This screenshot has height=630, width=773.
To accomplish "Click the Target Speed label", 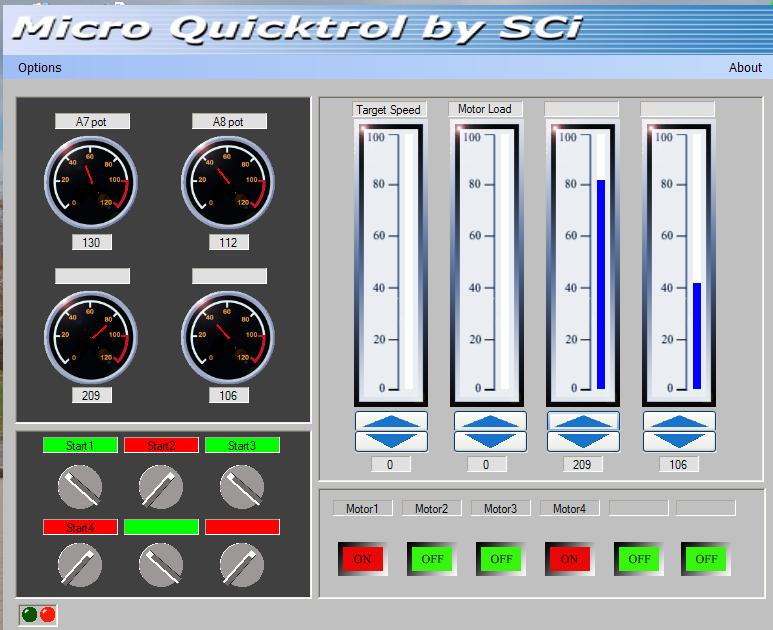I will coord(389,109).
